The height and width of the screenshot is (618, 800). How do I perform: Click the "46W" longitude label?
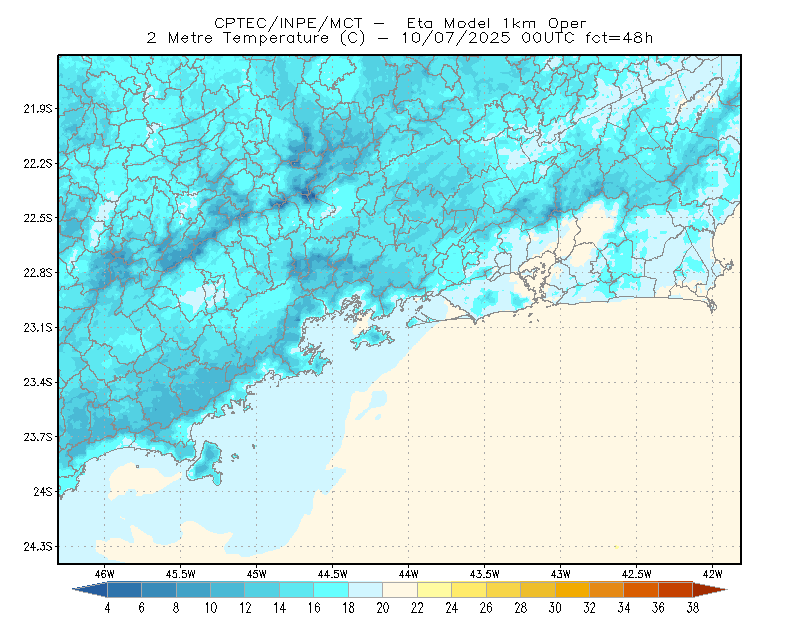pos(105,574)
